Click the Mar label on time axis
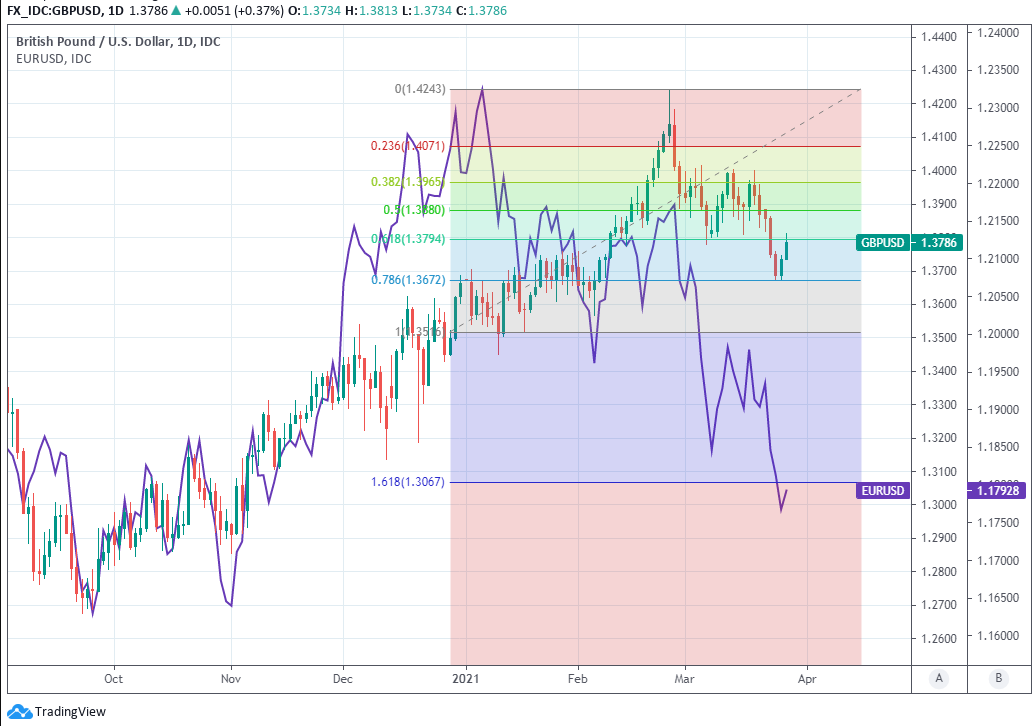This screenshot has height=726, width=1032. pyautogui.click(x=684, y=678)
